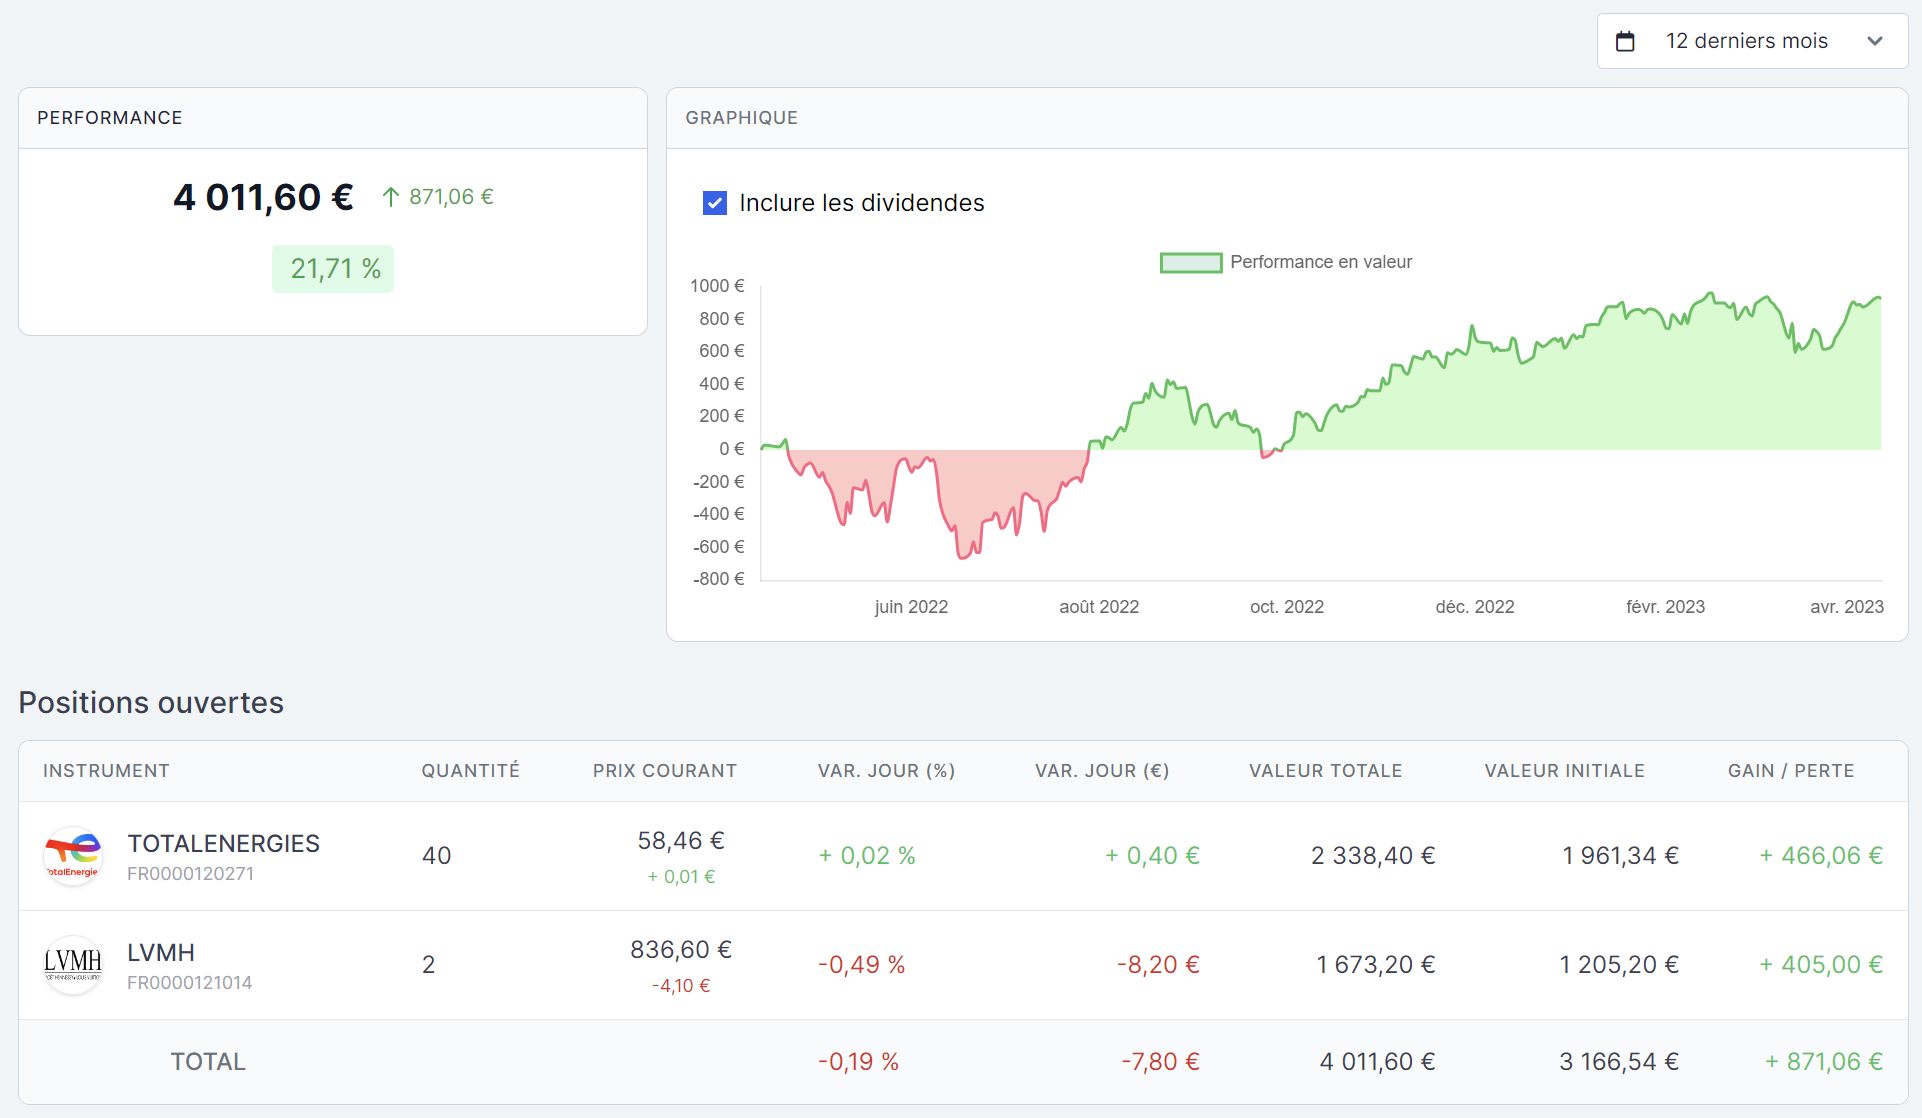Click the TOTAL row label

click(x=208, y=1062)
